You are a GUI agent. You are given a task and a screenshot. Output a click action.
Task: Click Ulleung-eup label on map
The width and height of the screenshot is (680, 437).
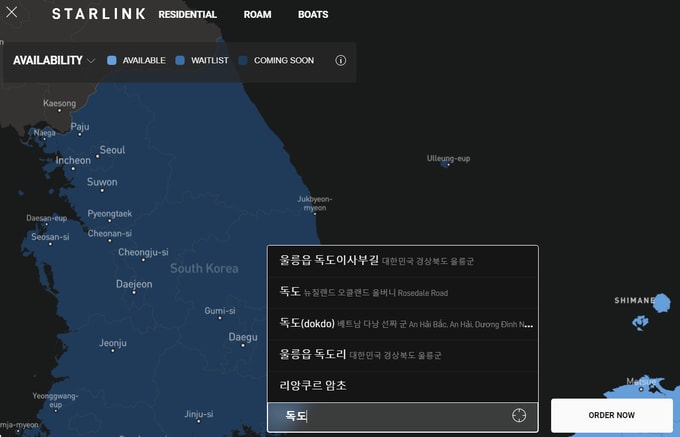point(448,159)
